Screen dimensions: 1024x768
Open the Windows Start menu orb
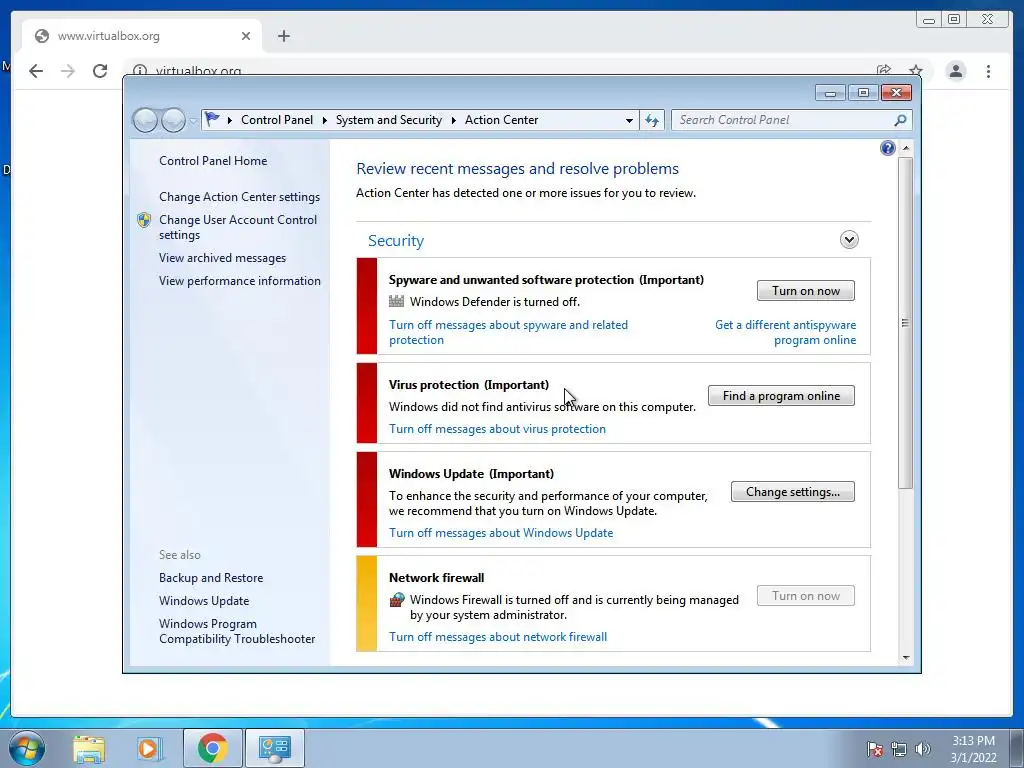coord(27,748)
